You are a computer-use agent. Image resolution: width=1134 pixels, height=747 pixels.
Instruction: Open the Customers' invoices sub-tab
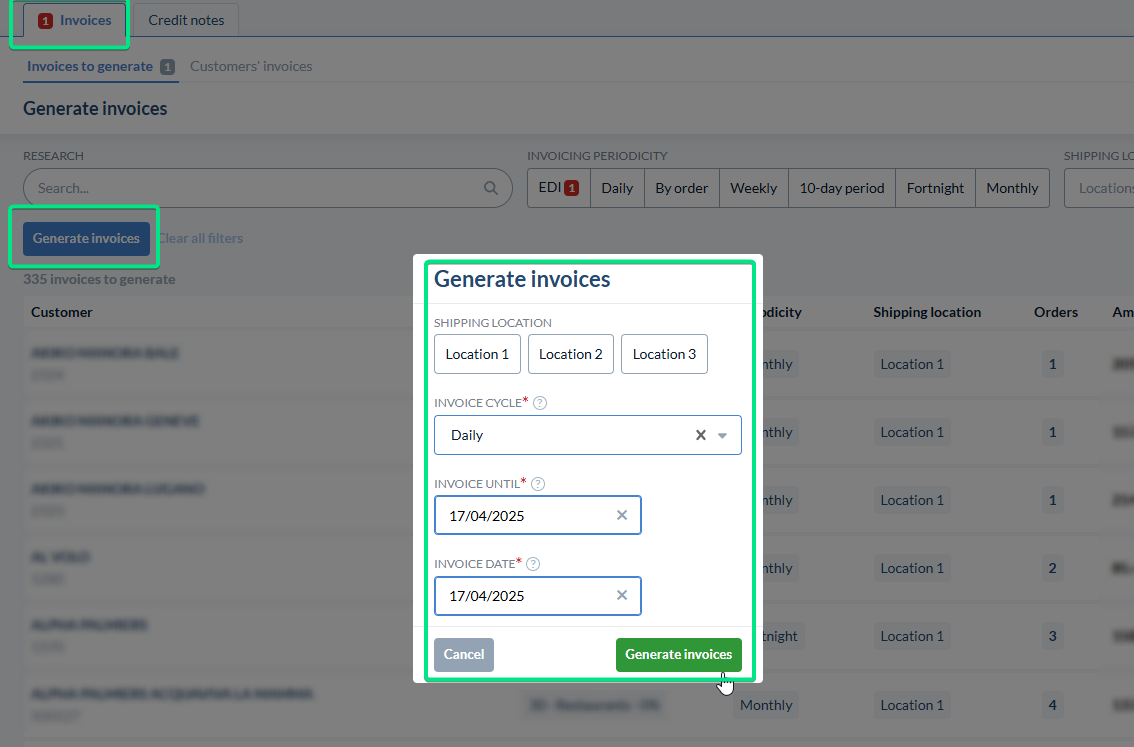pyautogui.click(x=251, y=66)
